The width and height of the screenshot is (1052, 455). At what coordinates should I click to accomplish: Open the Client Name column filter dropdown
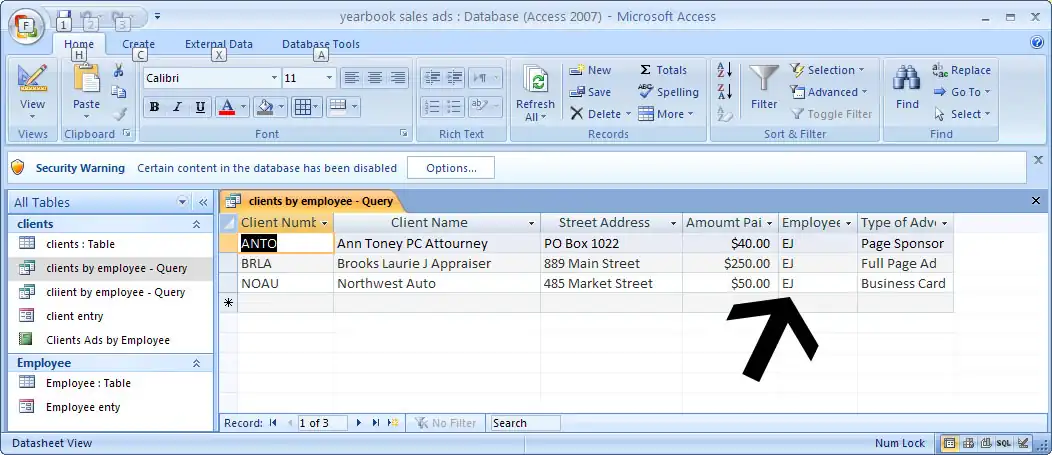[x=530, y=223]
